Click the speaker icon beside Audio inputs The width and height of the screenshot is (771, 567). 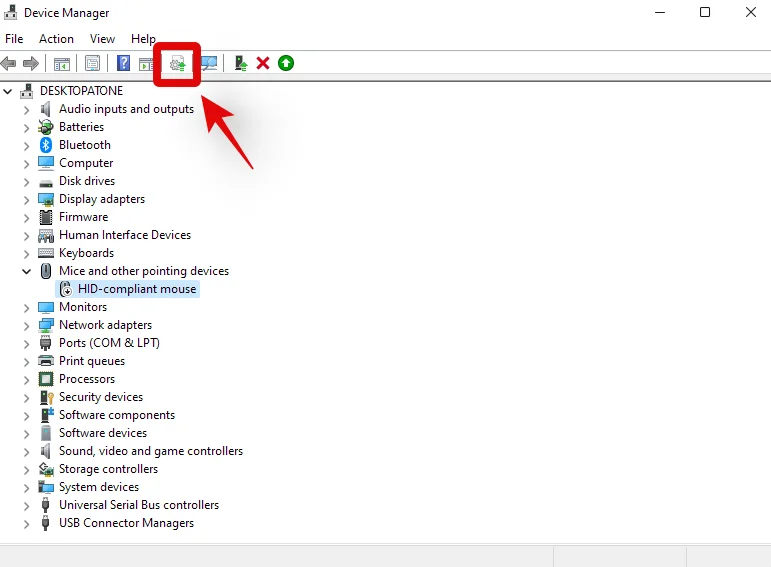(46, 109)
